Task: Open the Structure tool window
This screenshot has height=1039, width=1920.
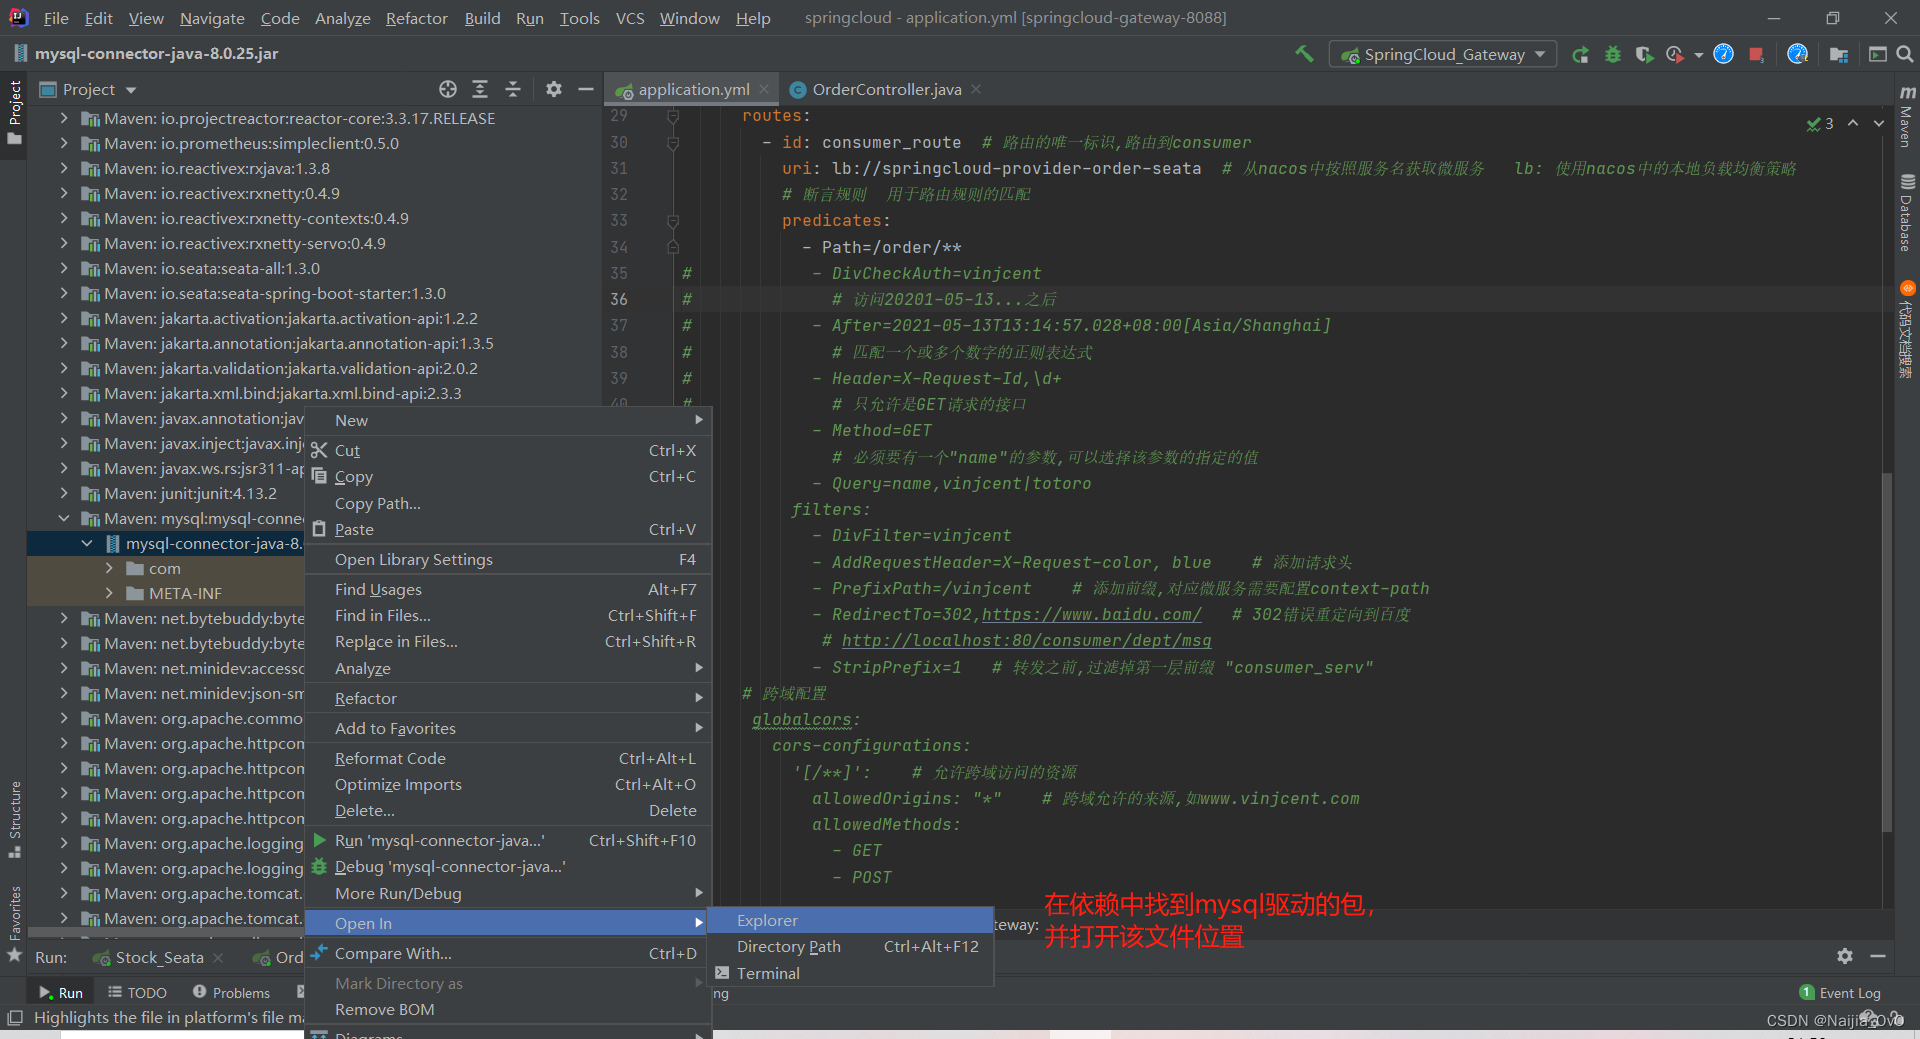Action: tap(14, 819)
